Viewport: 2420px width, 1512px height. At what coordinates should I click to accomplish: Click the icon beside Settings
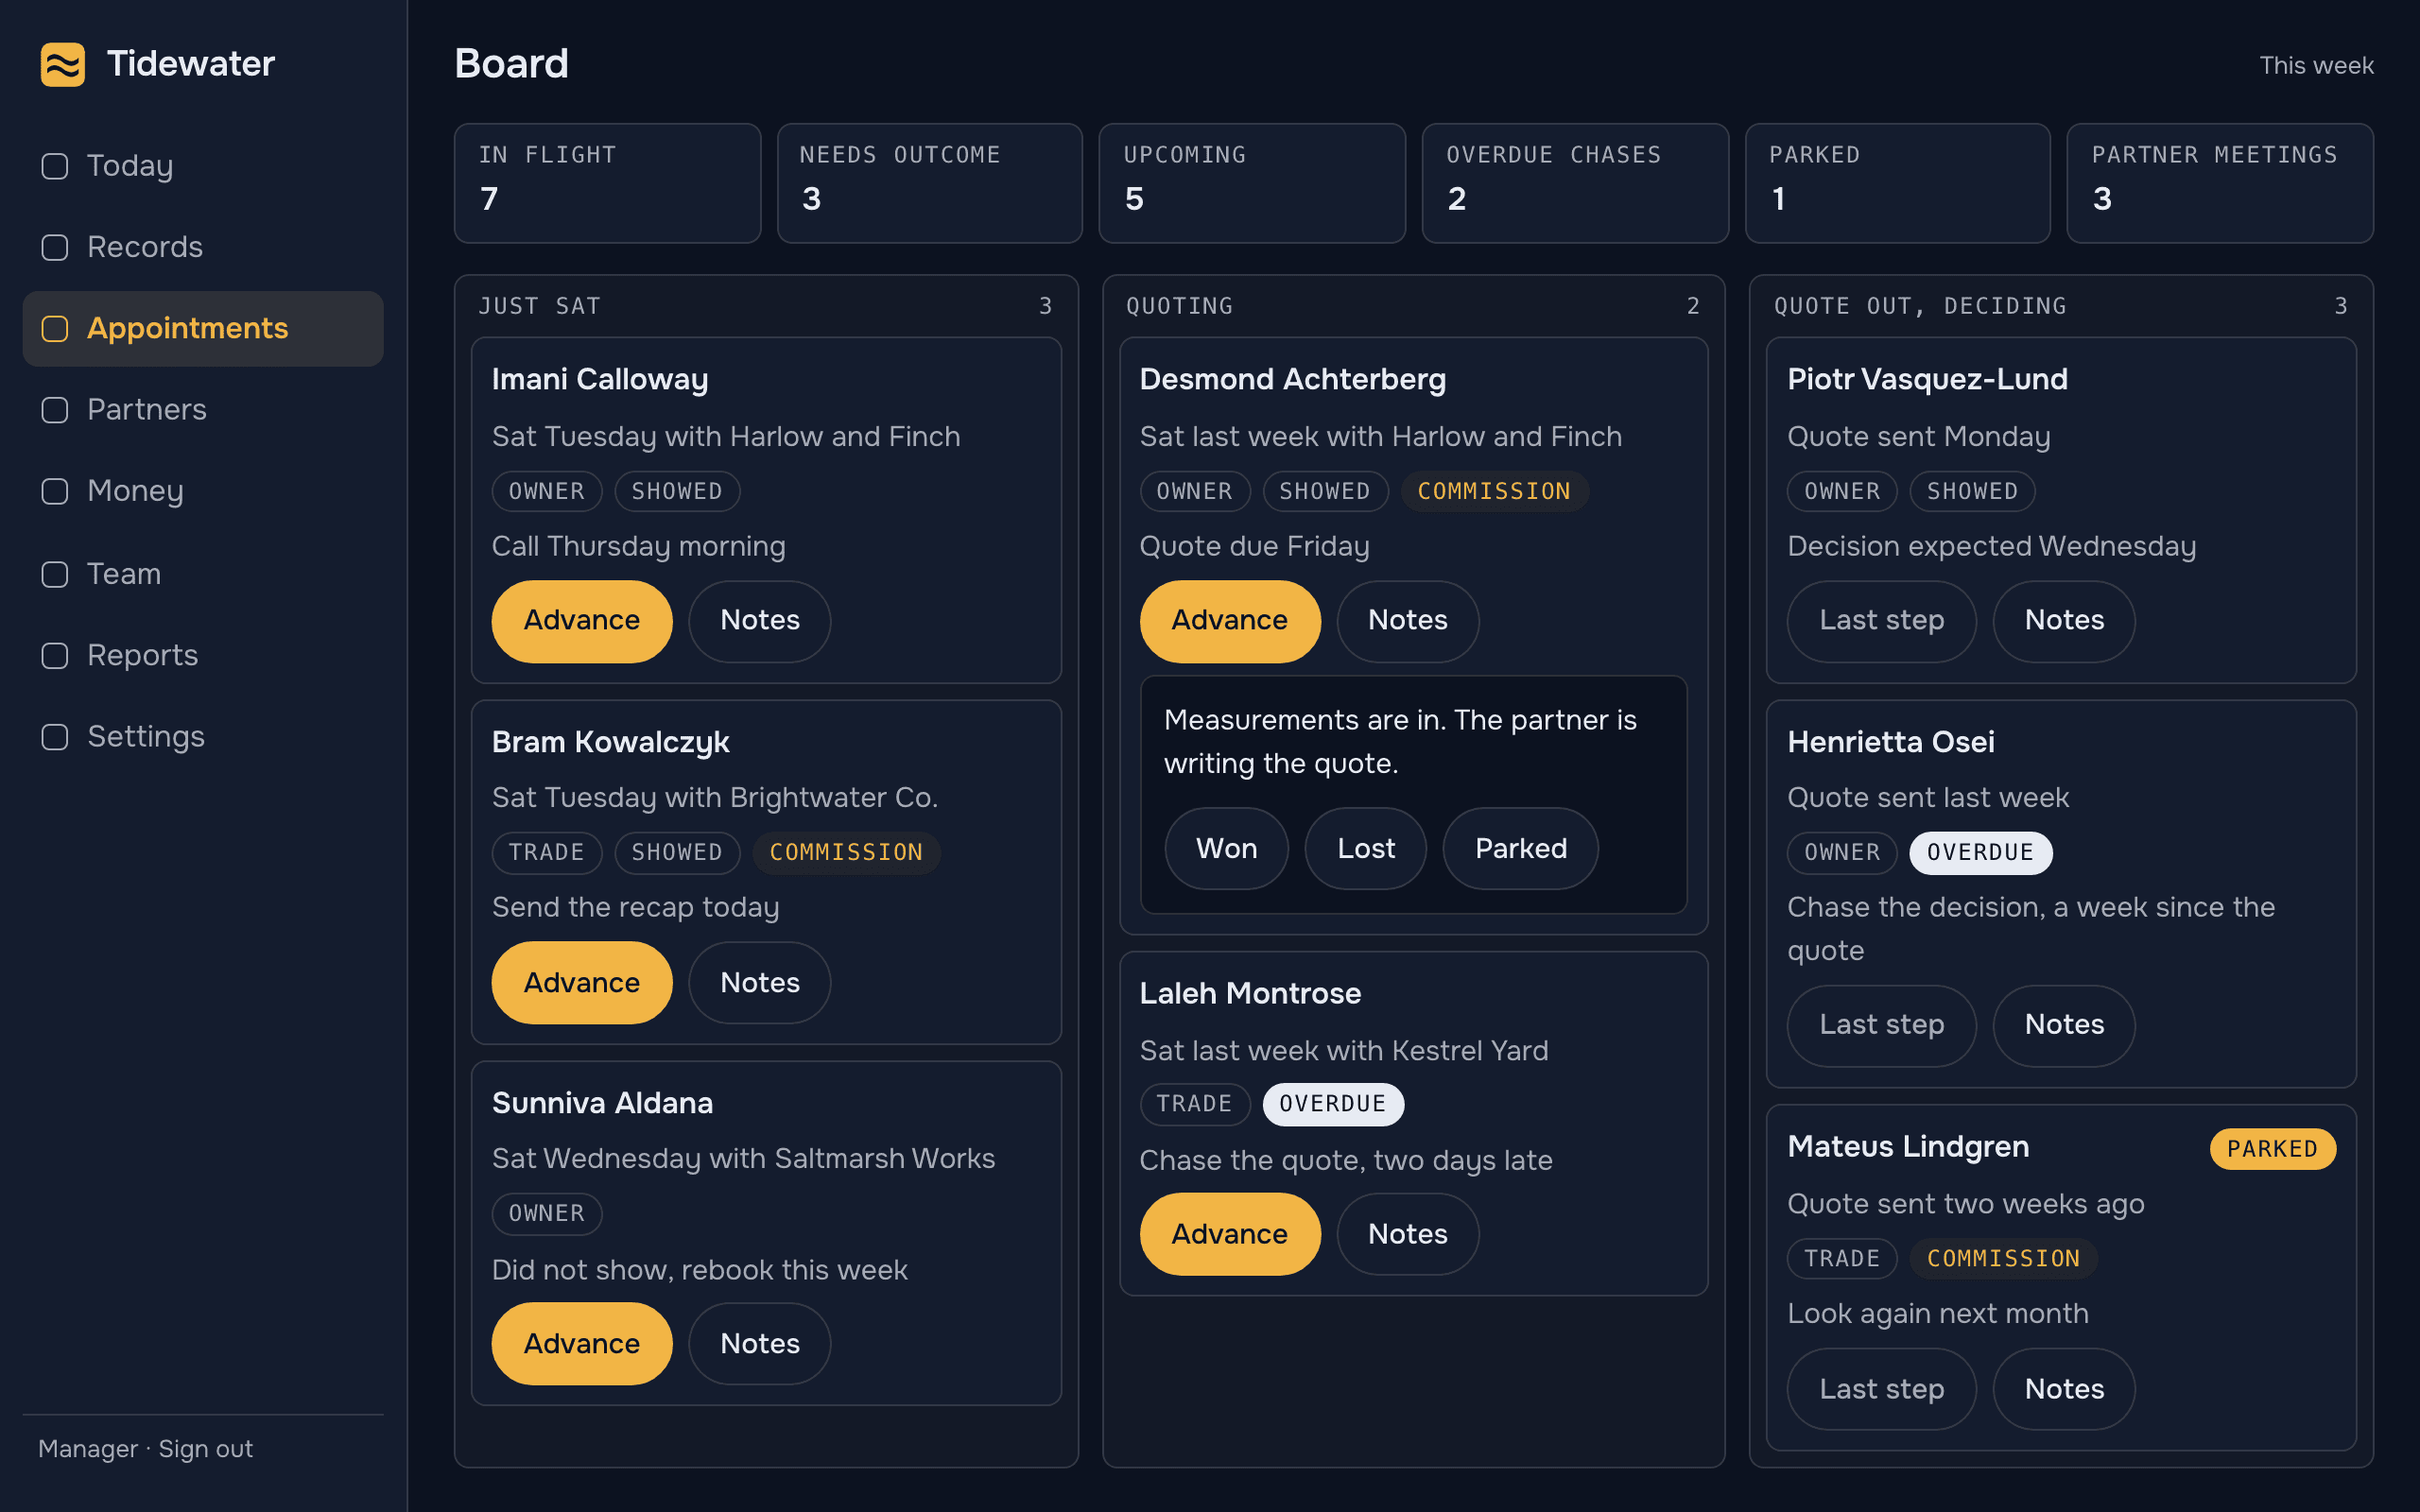pyautogui.click(x=55, y=737)
